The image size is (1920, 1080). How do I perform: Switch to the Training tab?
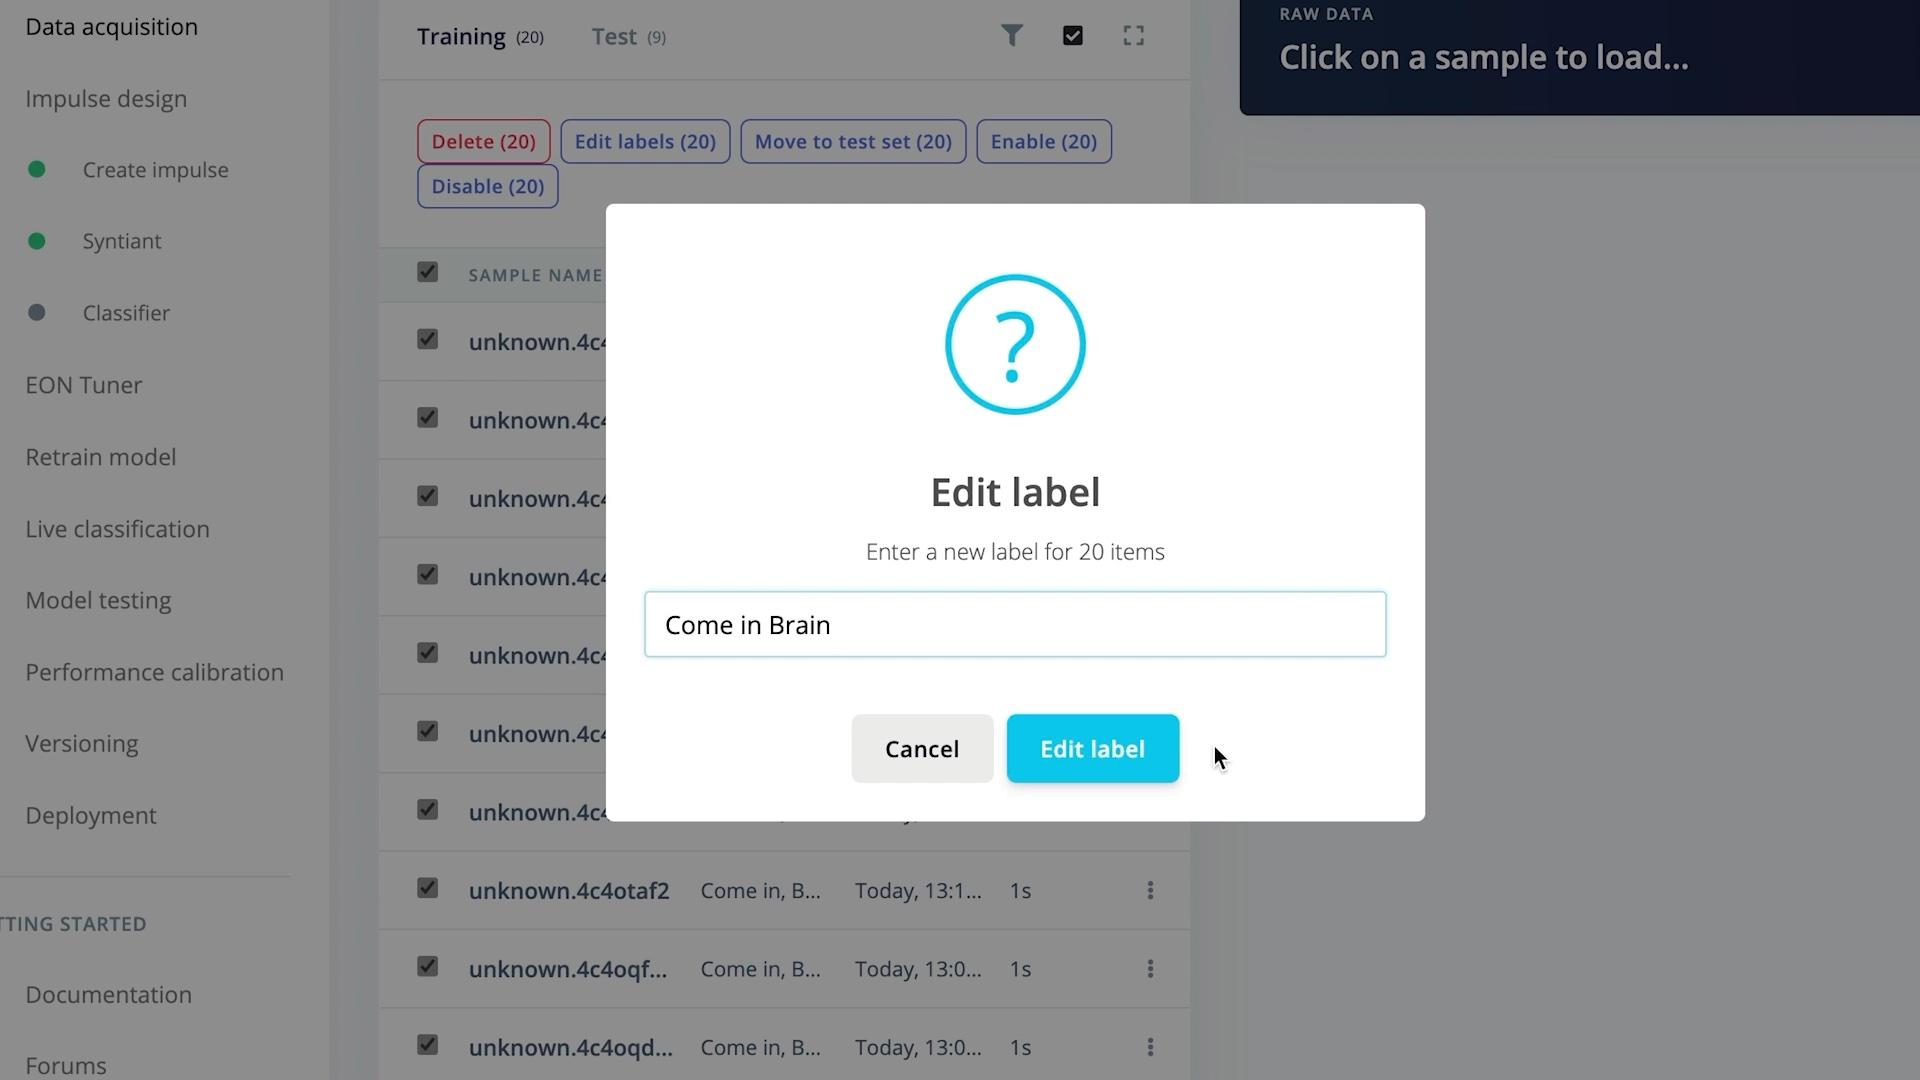[x=462, y=36]
